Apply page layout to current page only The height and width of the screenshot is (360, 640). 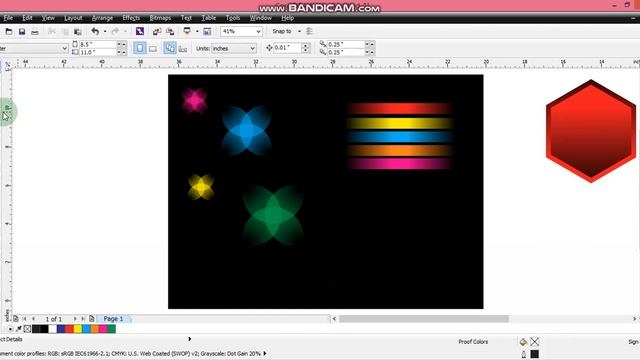[x=183, y=49]
